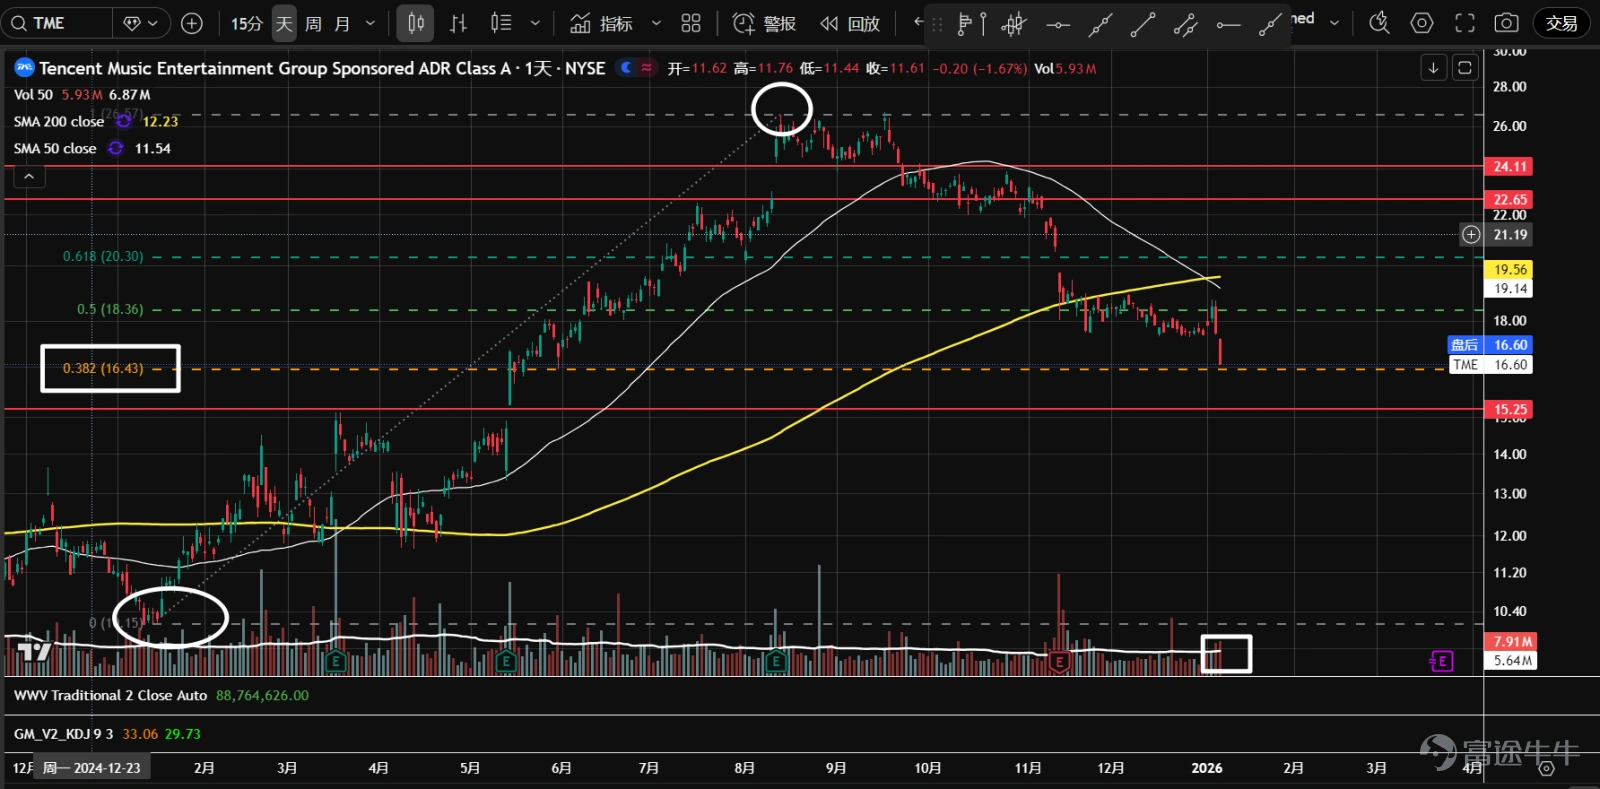Create an alert with 警报
1600x789 pixels.
[x=764, y=23]
